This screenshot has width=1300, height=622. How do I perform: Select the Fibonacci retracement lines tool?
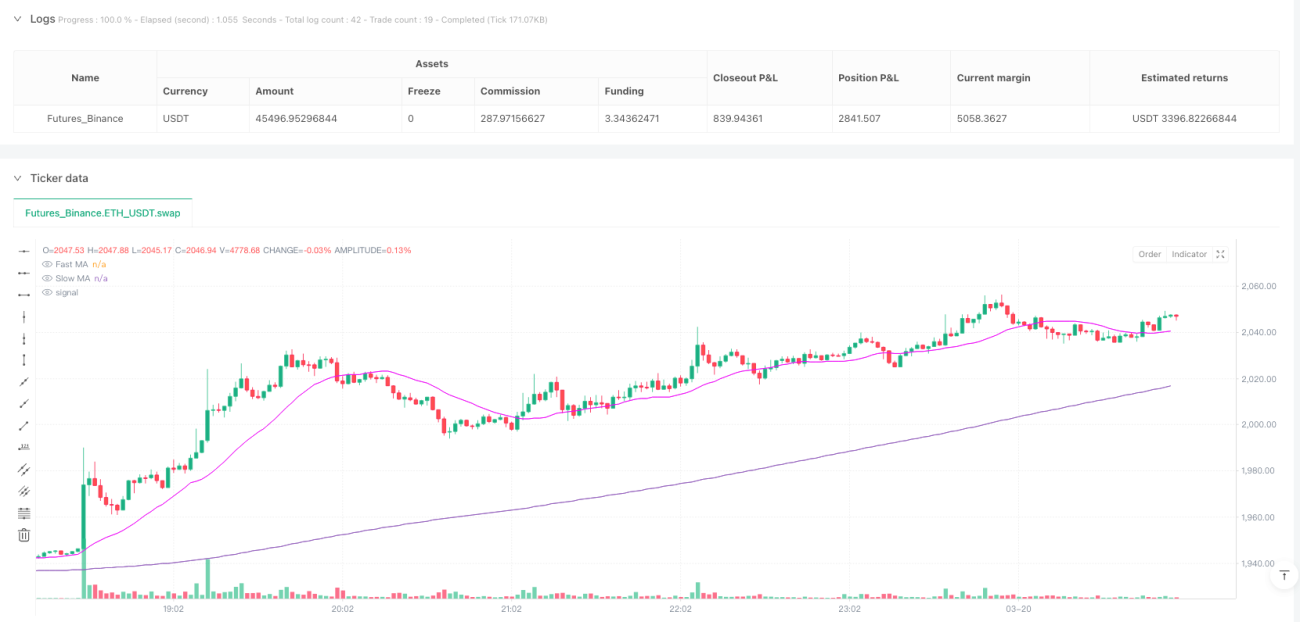24,513
